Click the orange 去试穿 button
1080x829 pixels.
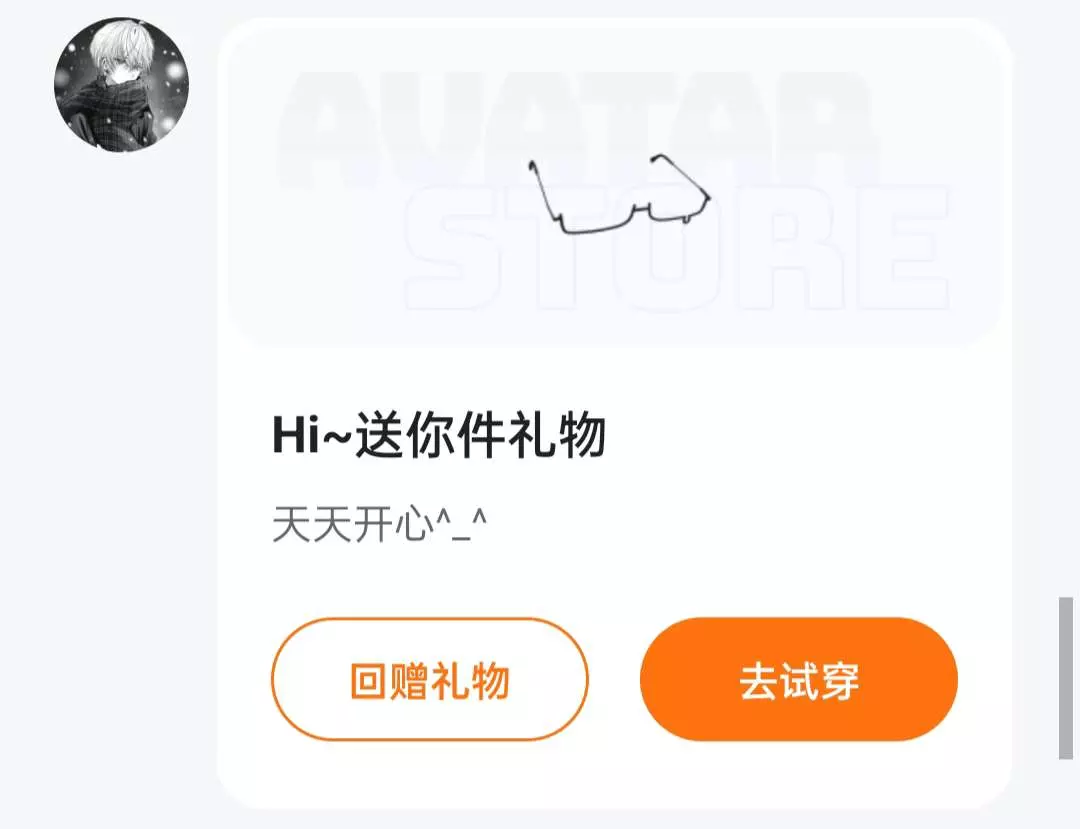pyautogui.click(x=799, y=679)
